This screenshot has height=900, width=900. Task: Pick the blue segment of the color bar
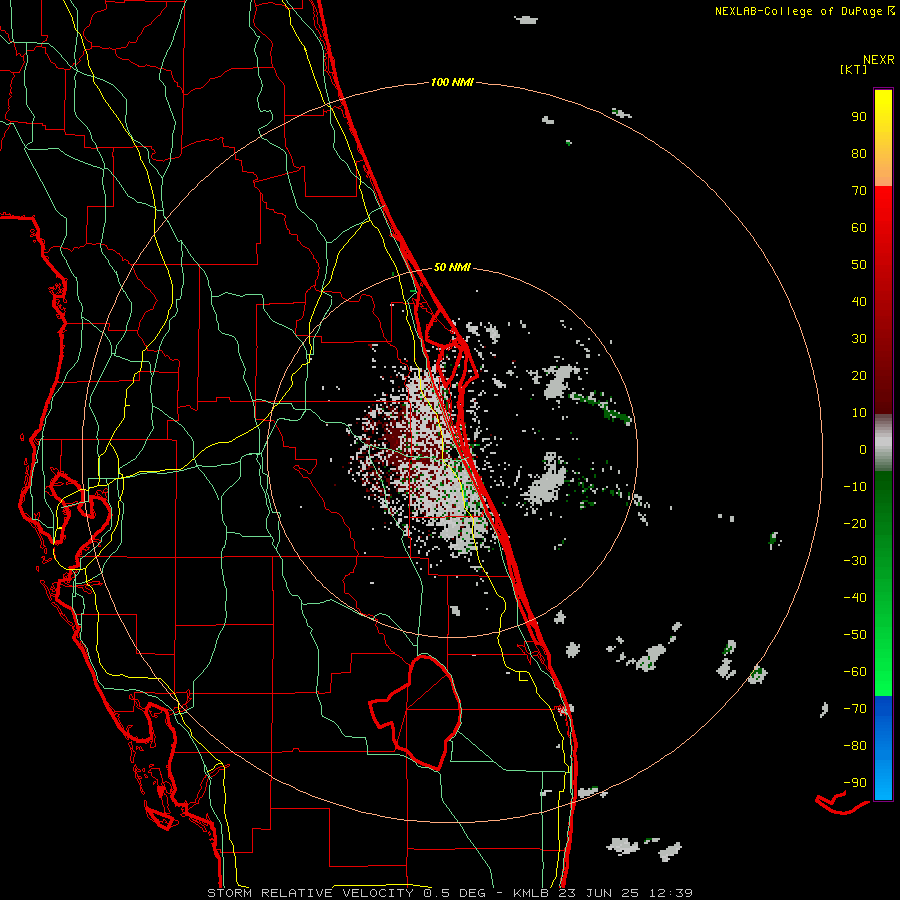coord(883,748)
